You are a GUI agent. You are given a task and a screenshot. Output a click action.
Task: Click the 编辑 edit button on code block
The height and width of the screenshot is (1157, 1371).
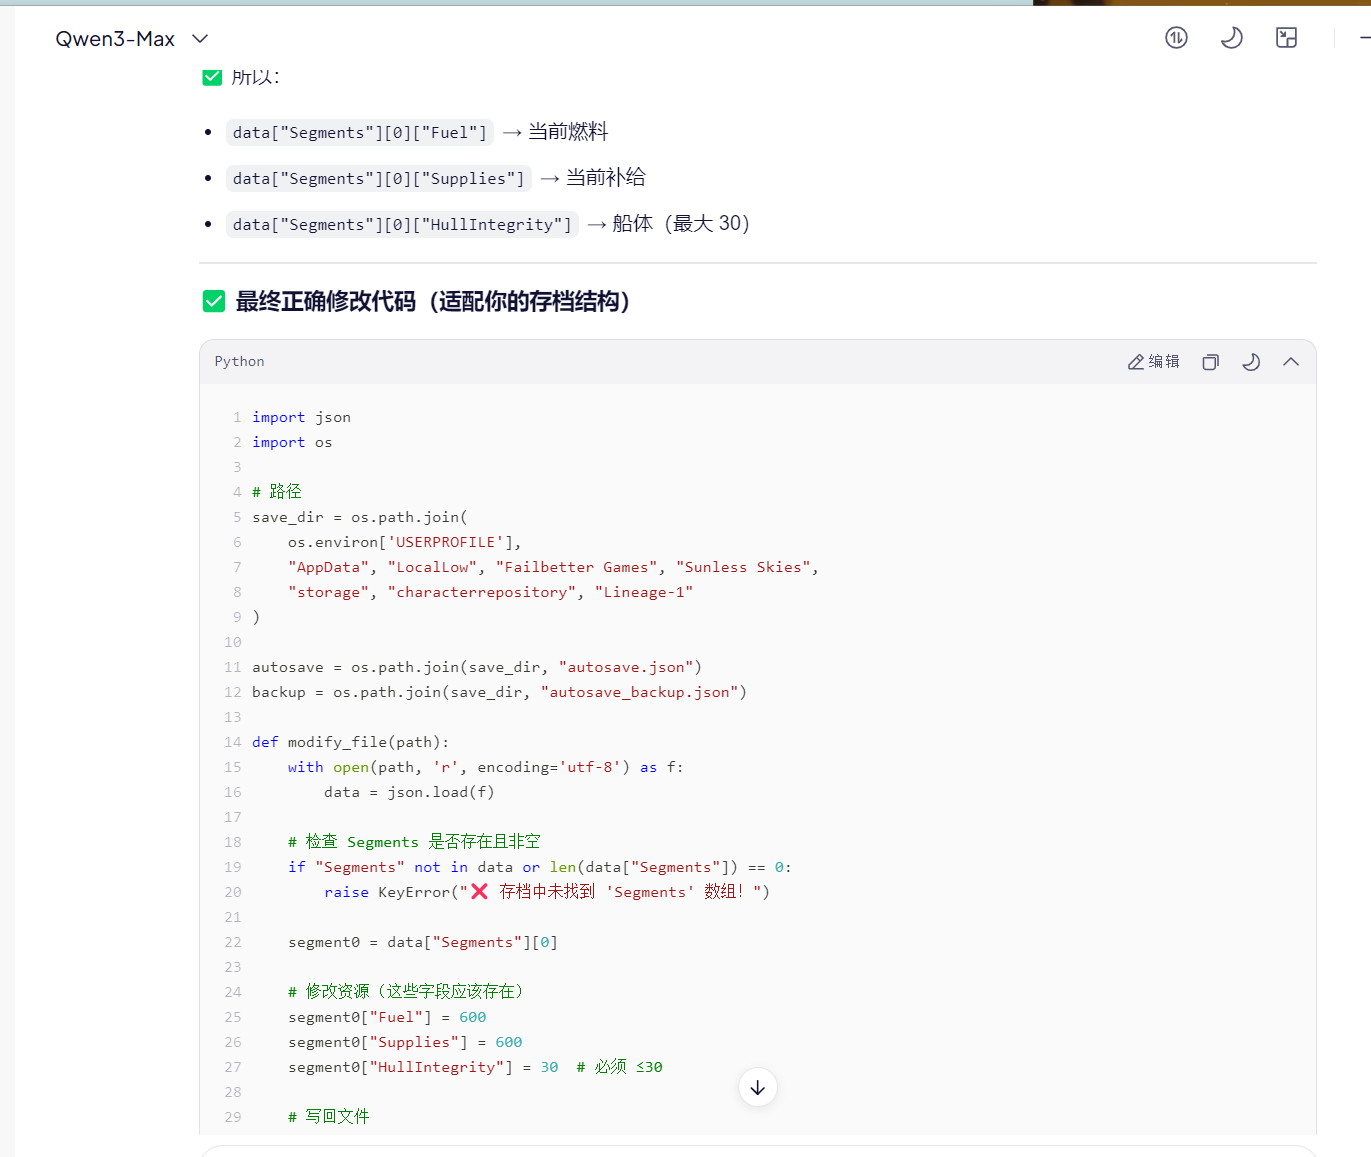pos(1153,362)
